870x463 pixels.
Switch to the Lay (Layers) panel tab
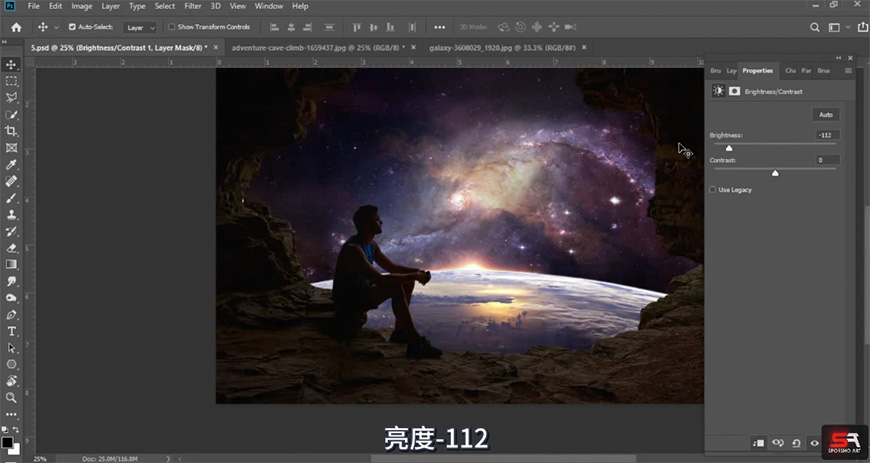pos(731,71)
